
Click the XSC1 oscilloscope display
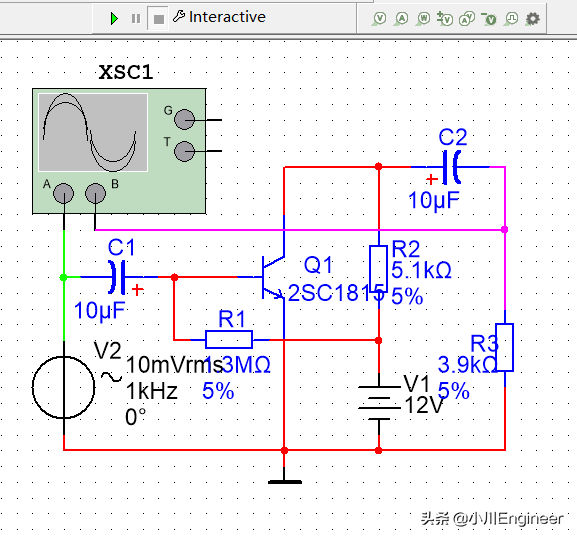point(93,132)
